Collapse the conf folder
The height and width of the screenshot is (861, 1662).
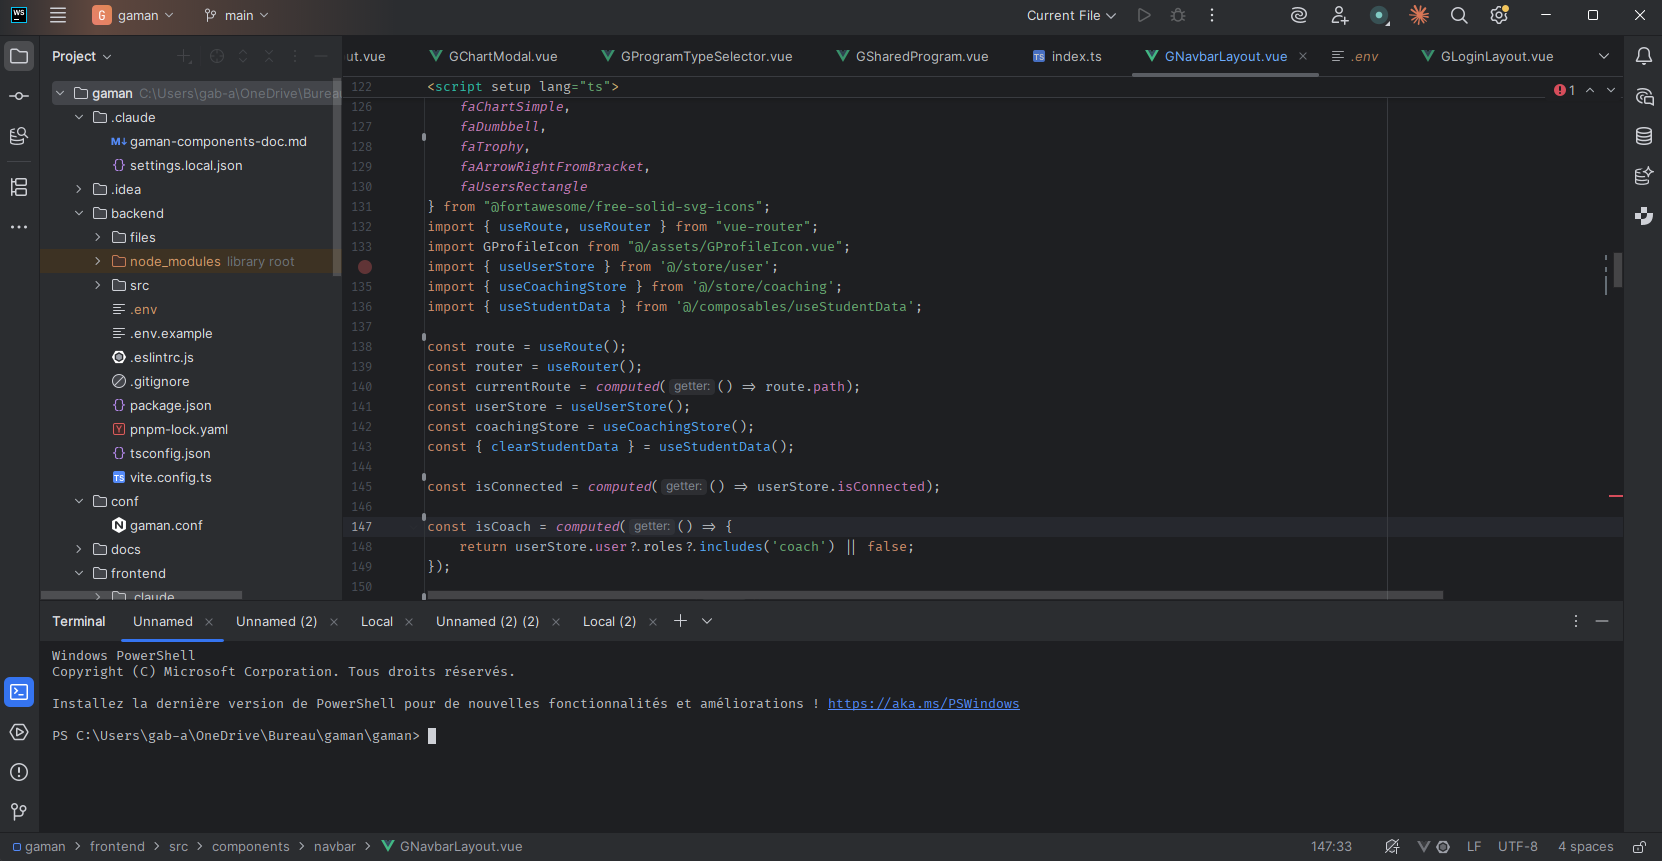(x=79, y=502)
